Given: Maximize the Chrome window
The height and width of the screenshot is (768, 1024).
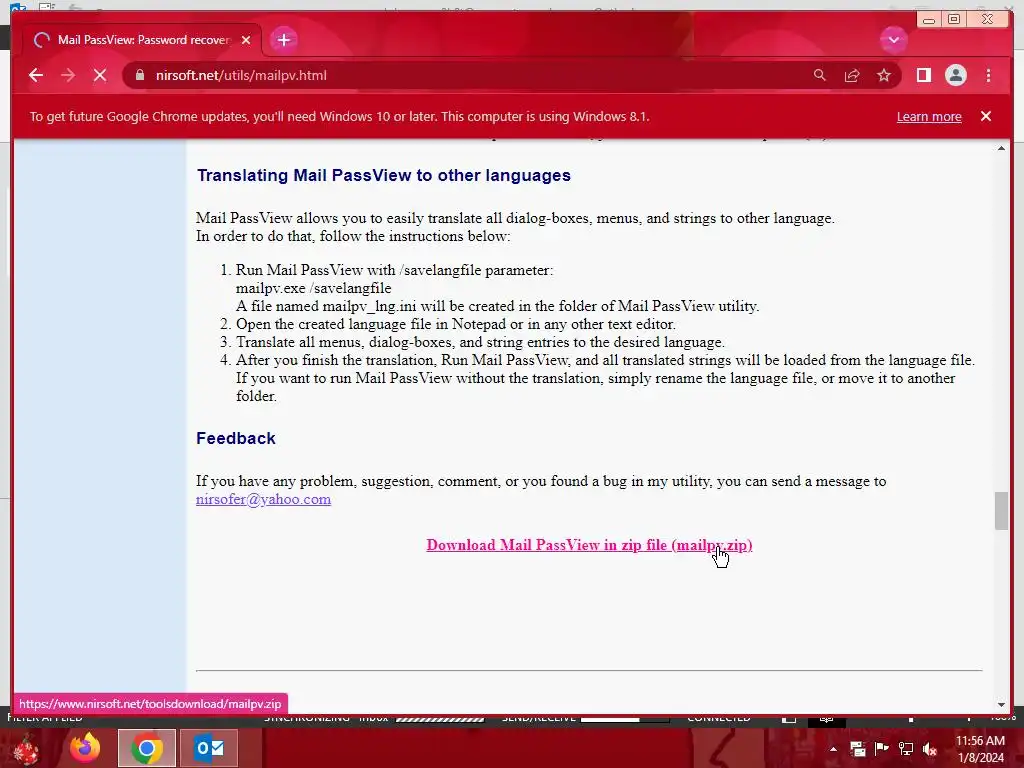Looking at the screenshot, I should coord(953,20).
